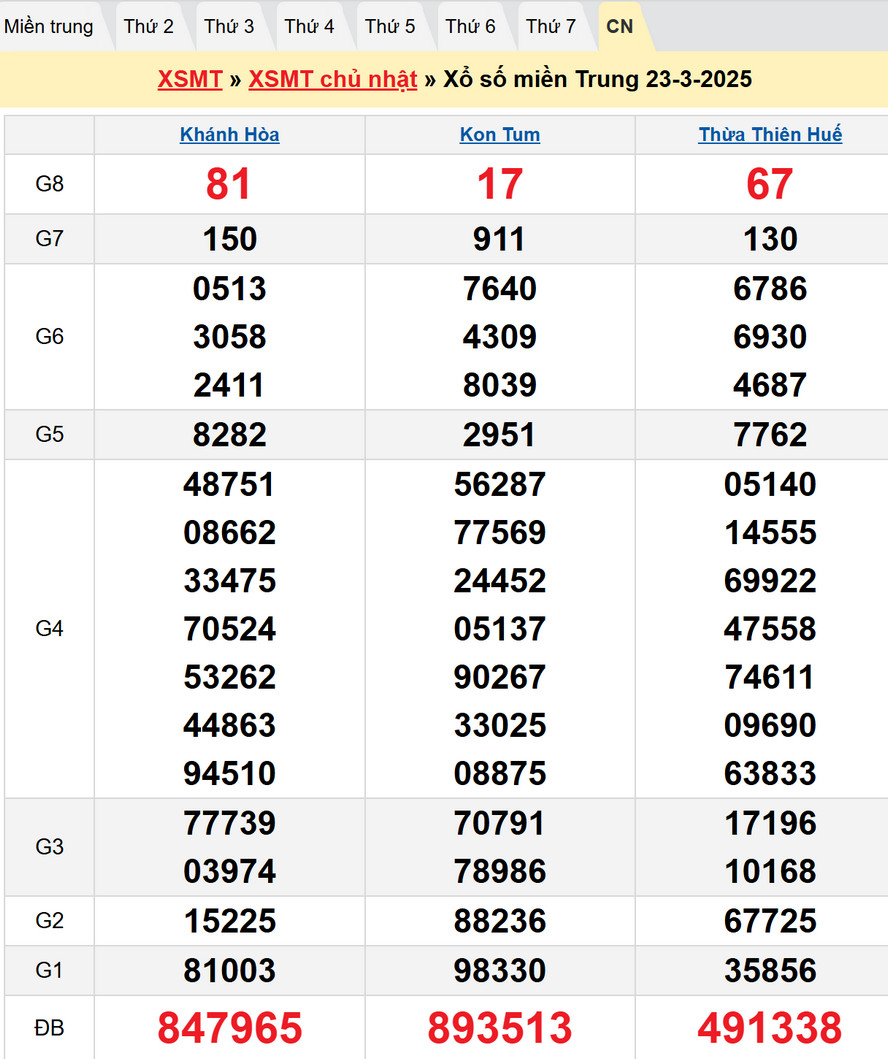The width and height of the screenshot is (888, 1059).
Task: Click the active CN tab
Action: (620, 27)
